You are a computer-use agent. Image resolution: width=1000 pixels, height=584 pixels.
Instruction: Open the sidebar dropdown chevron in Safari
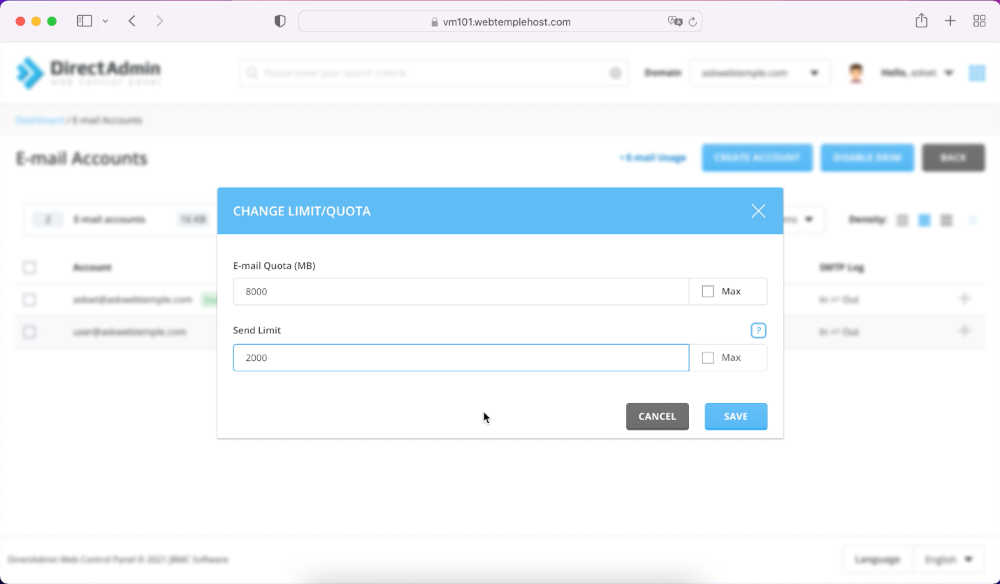pos(105,21)
